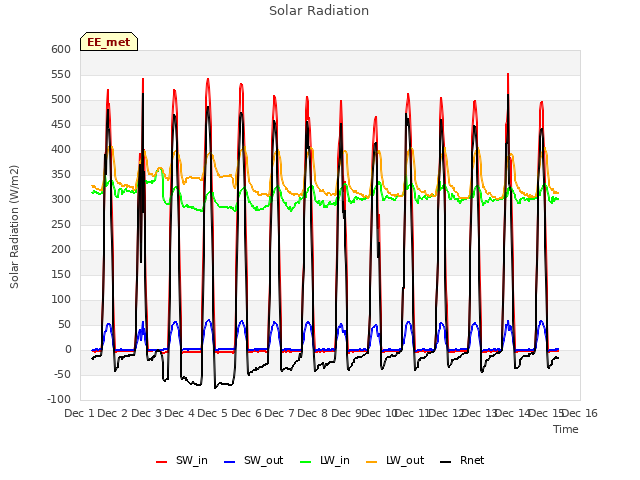Click the Dec 16 x-axis tick label

click(x=580, y=413)
